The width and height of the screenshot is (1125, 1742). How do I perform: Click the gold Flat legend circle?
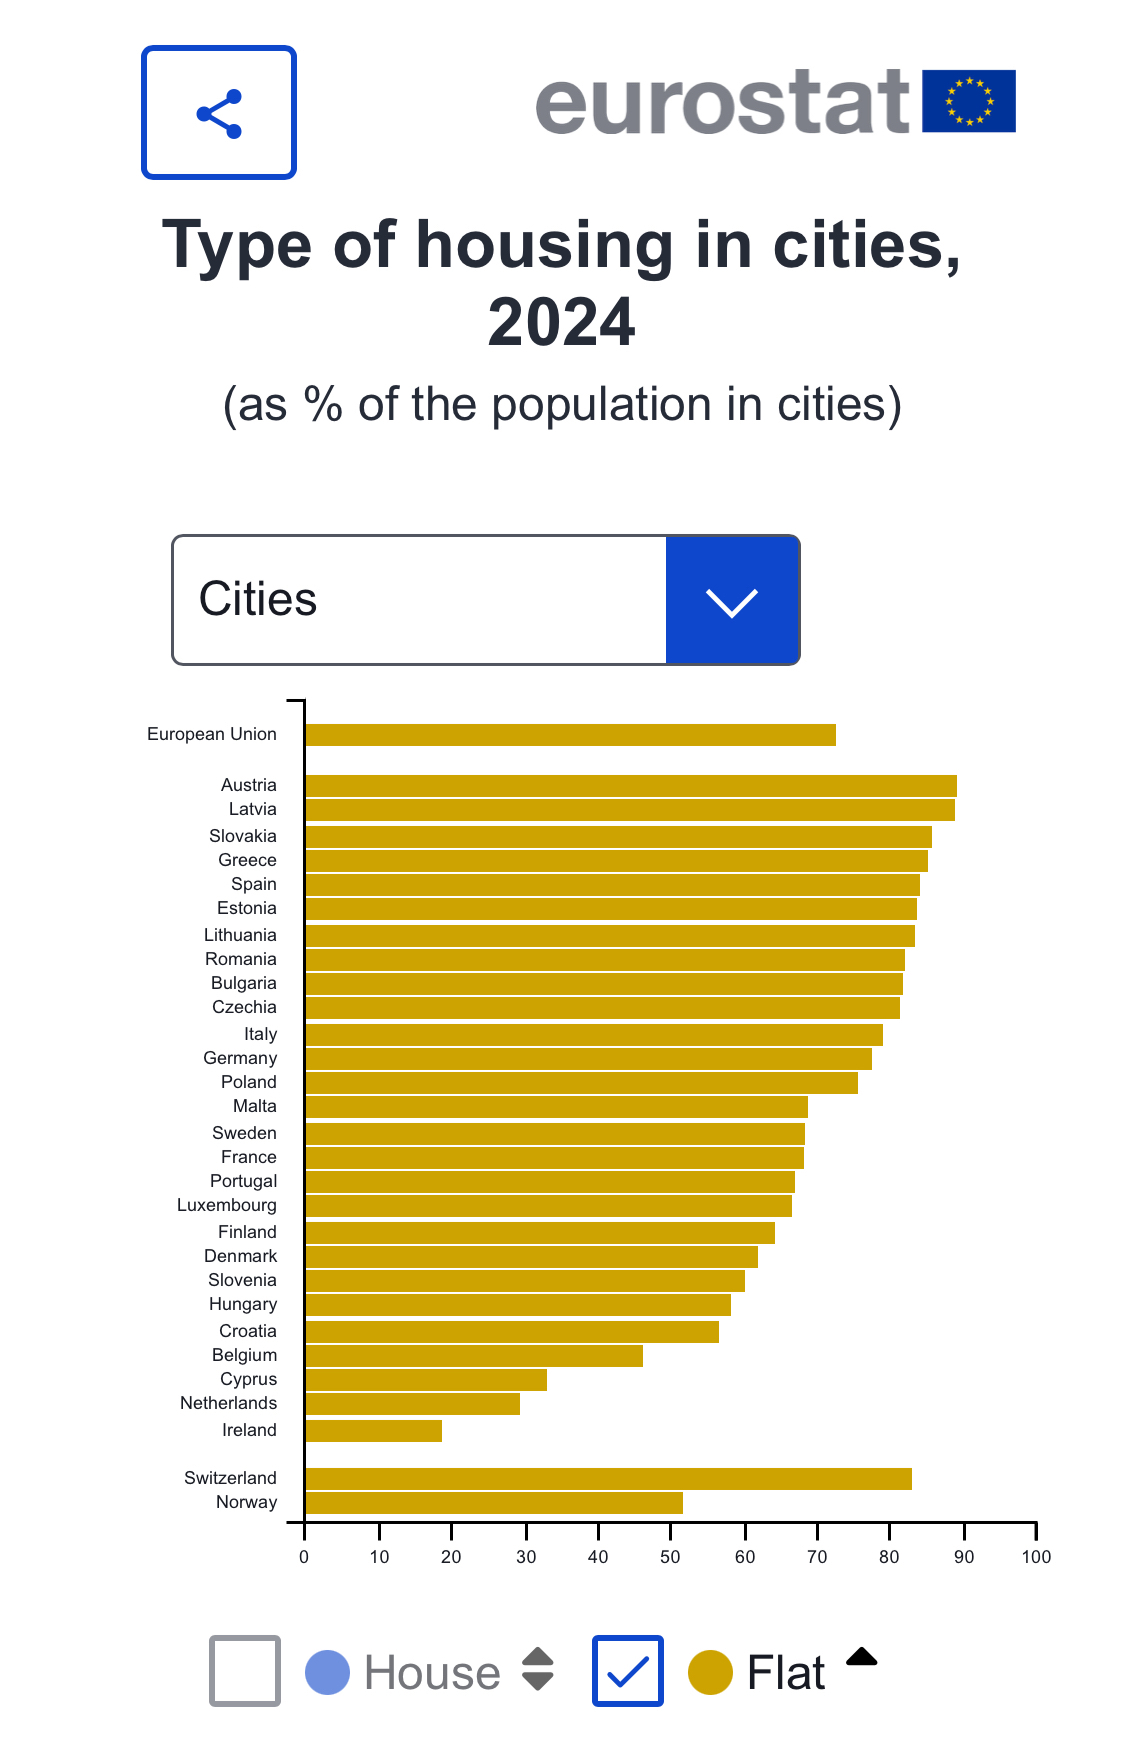coord(710,1672)
